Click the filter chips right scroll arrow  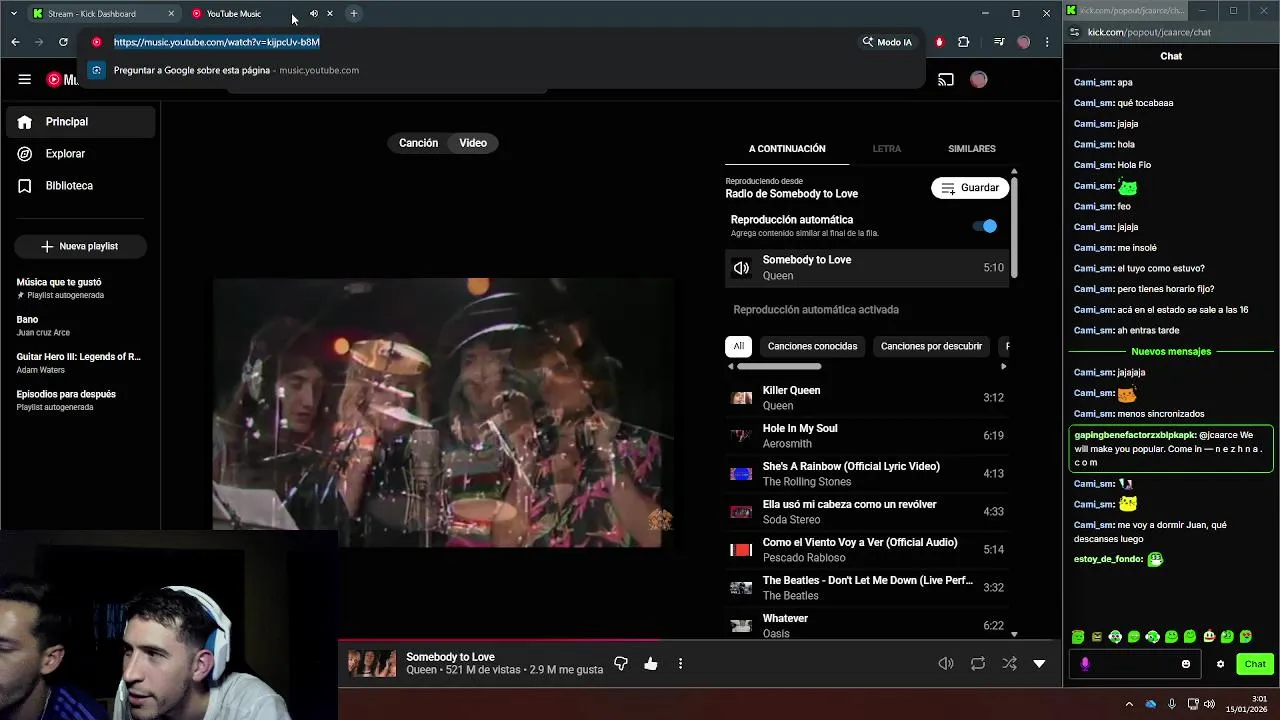pyautogui.click(x=1003, y=366)
